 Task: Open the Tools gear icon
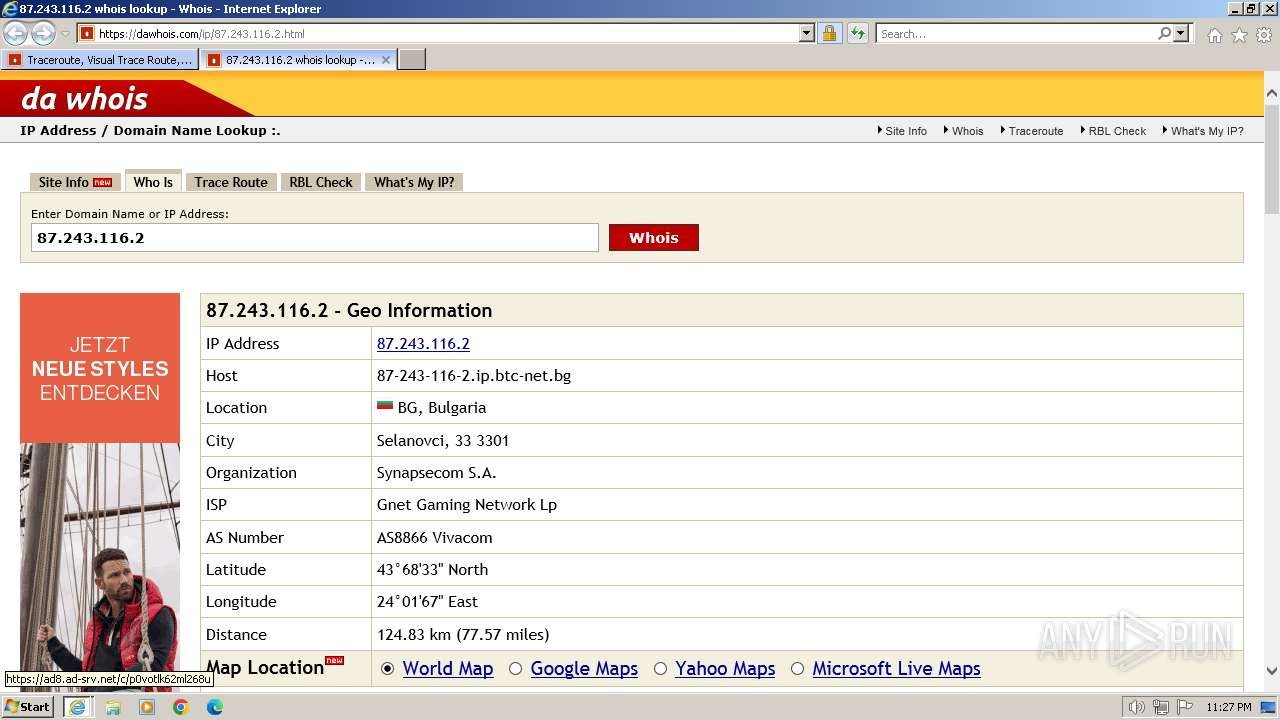(1264, 35)
